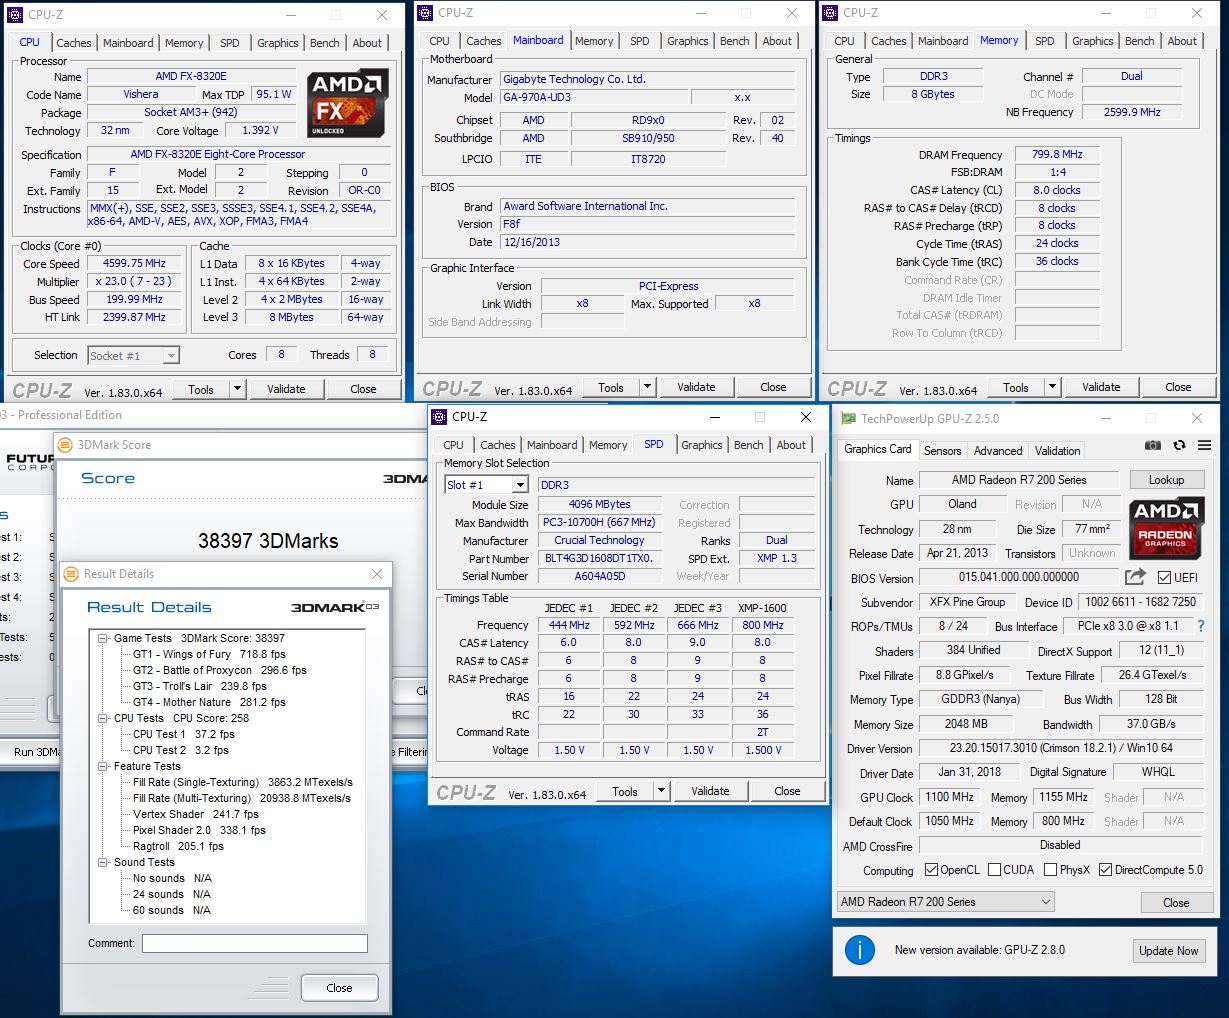
Task: Click the Result Details window title icon
Action: point(71,574)
